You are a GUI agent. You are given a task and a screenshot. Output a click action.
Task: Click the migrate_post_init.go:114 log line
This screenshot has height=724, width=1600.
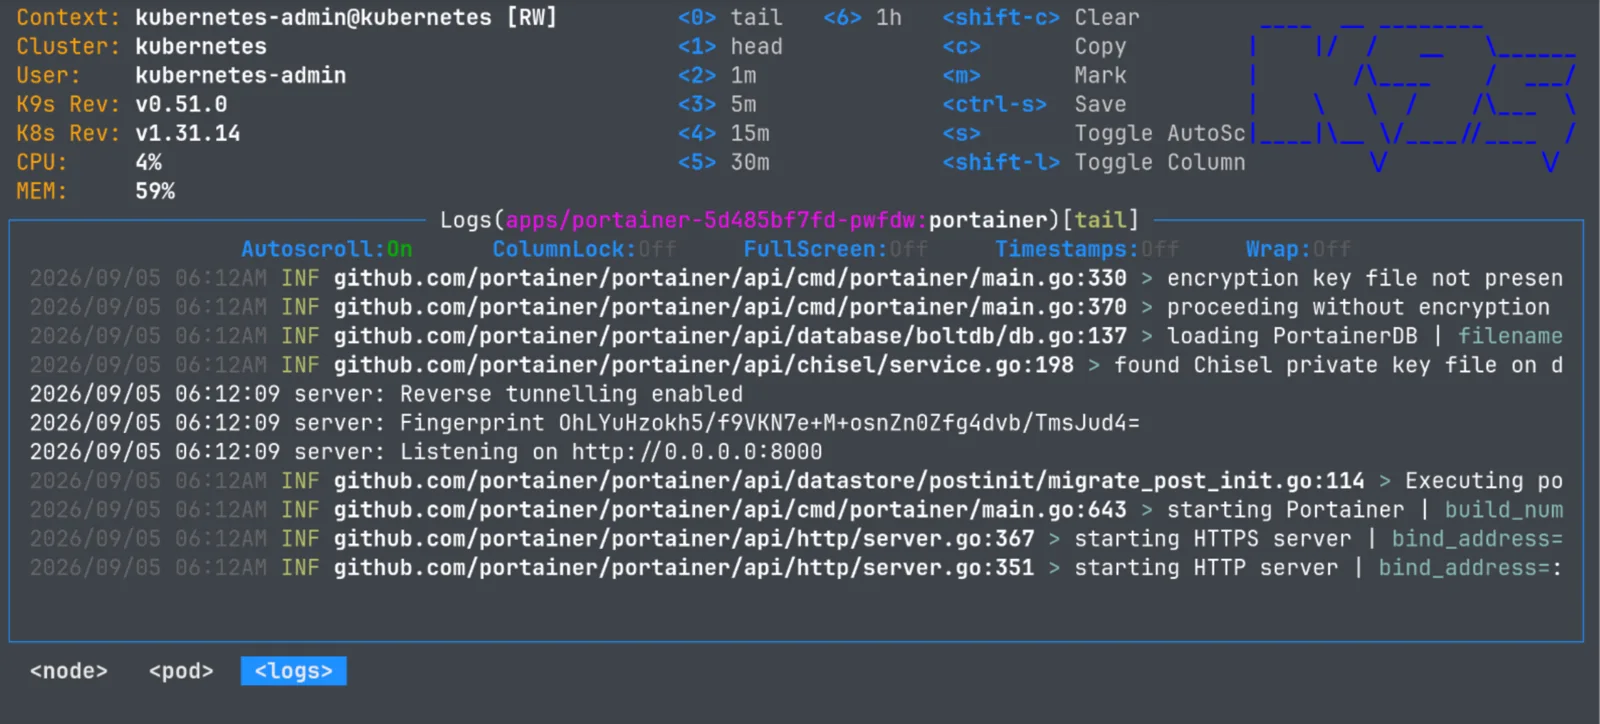click(x=796, y=481)
